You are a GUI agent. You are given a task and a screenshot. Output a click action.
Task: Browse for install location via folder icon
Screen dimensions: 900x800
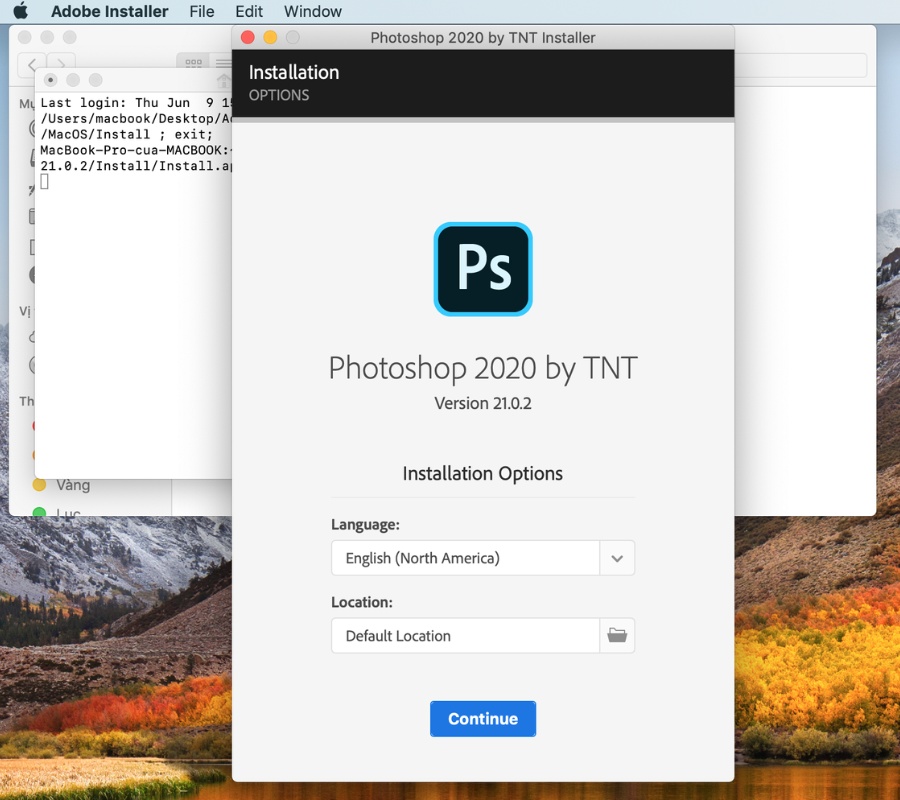point(617,636)
